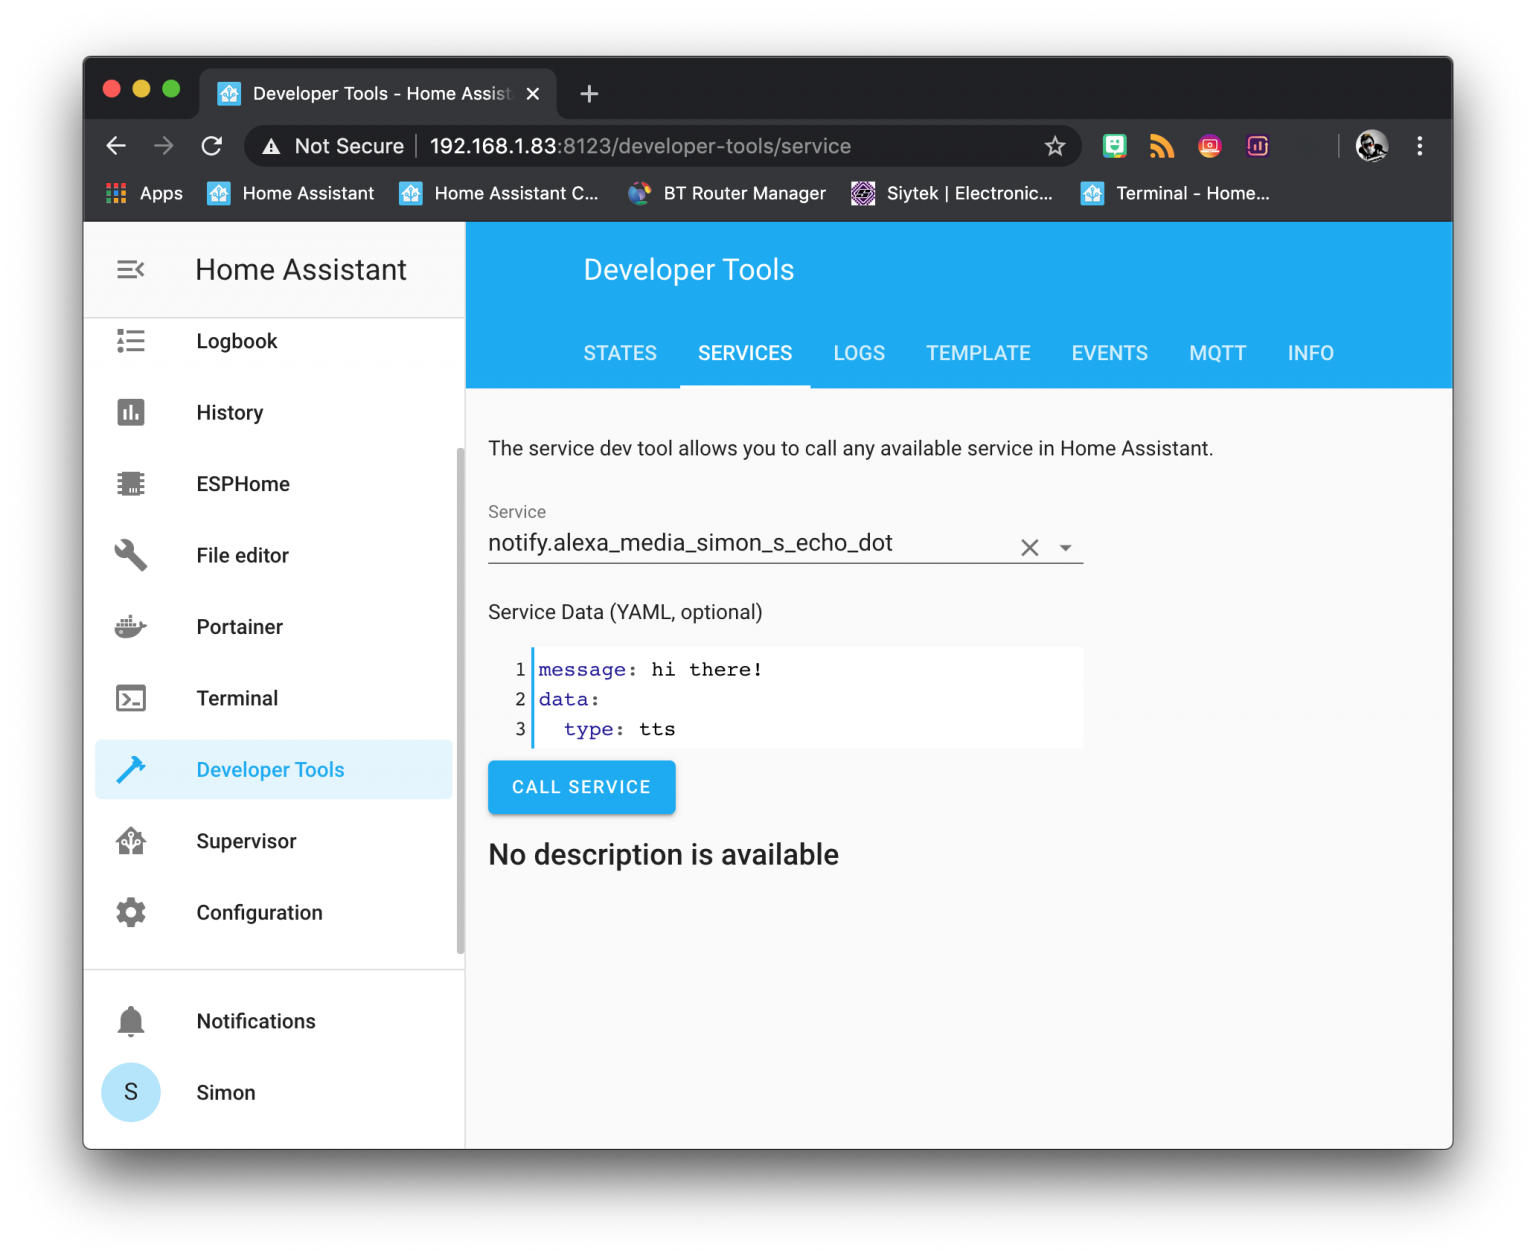Open File editor using the wrench icon

[131, 555]
